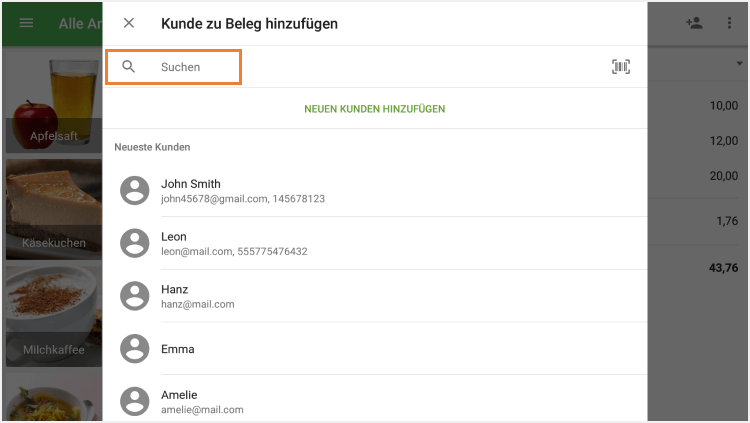Viewport: 750px width, 423px height.
Task: Expand the dropdown arrow under the toolbar
Action: click(x=738, y=64)
